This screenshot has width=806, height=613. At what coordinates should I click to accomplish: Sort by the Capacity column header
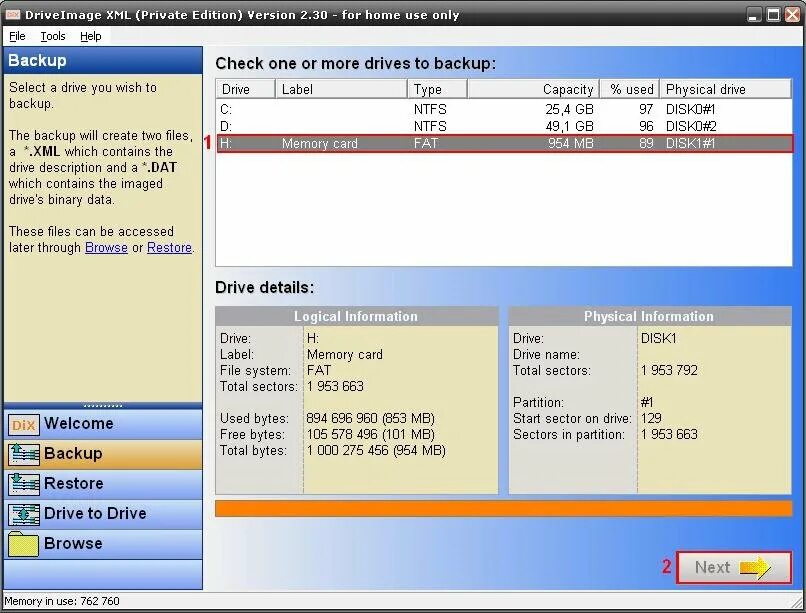534,89
